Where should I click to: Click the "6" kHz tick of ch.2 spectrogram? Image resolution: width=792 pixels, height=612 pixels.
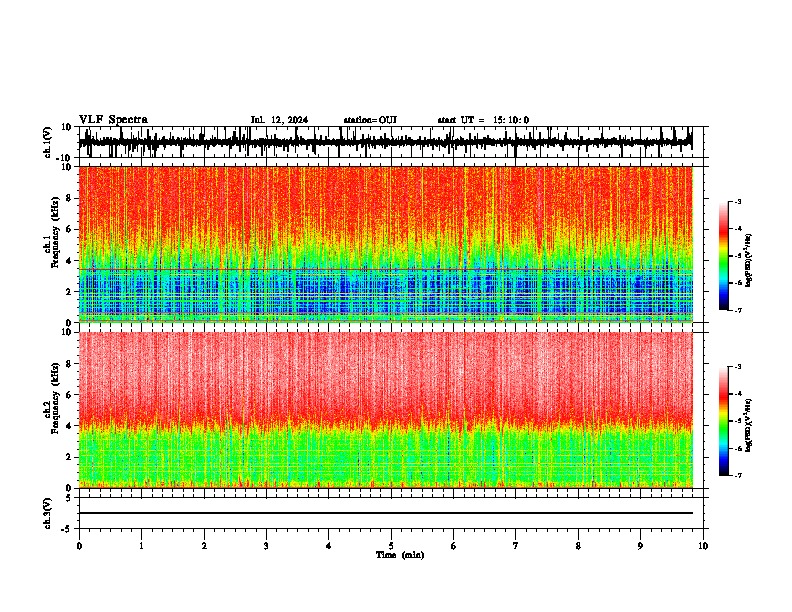(x=69, y=395)
